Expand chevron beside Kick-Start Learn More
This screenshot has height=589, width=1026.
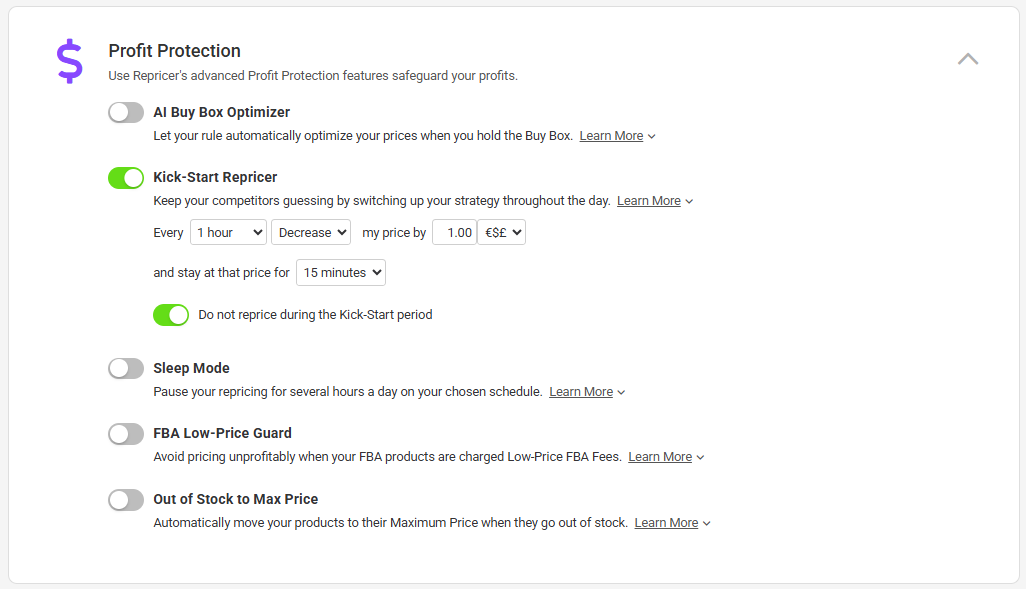[689, 202]
